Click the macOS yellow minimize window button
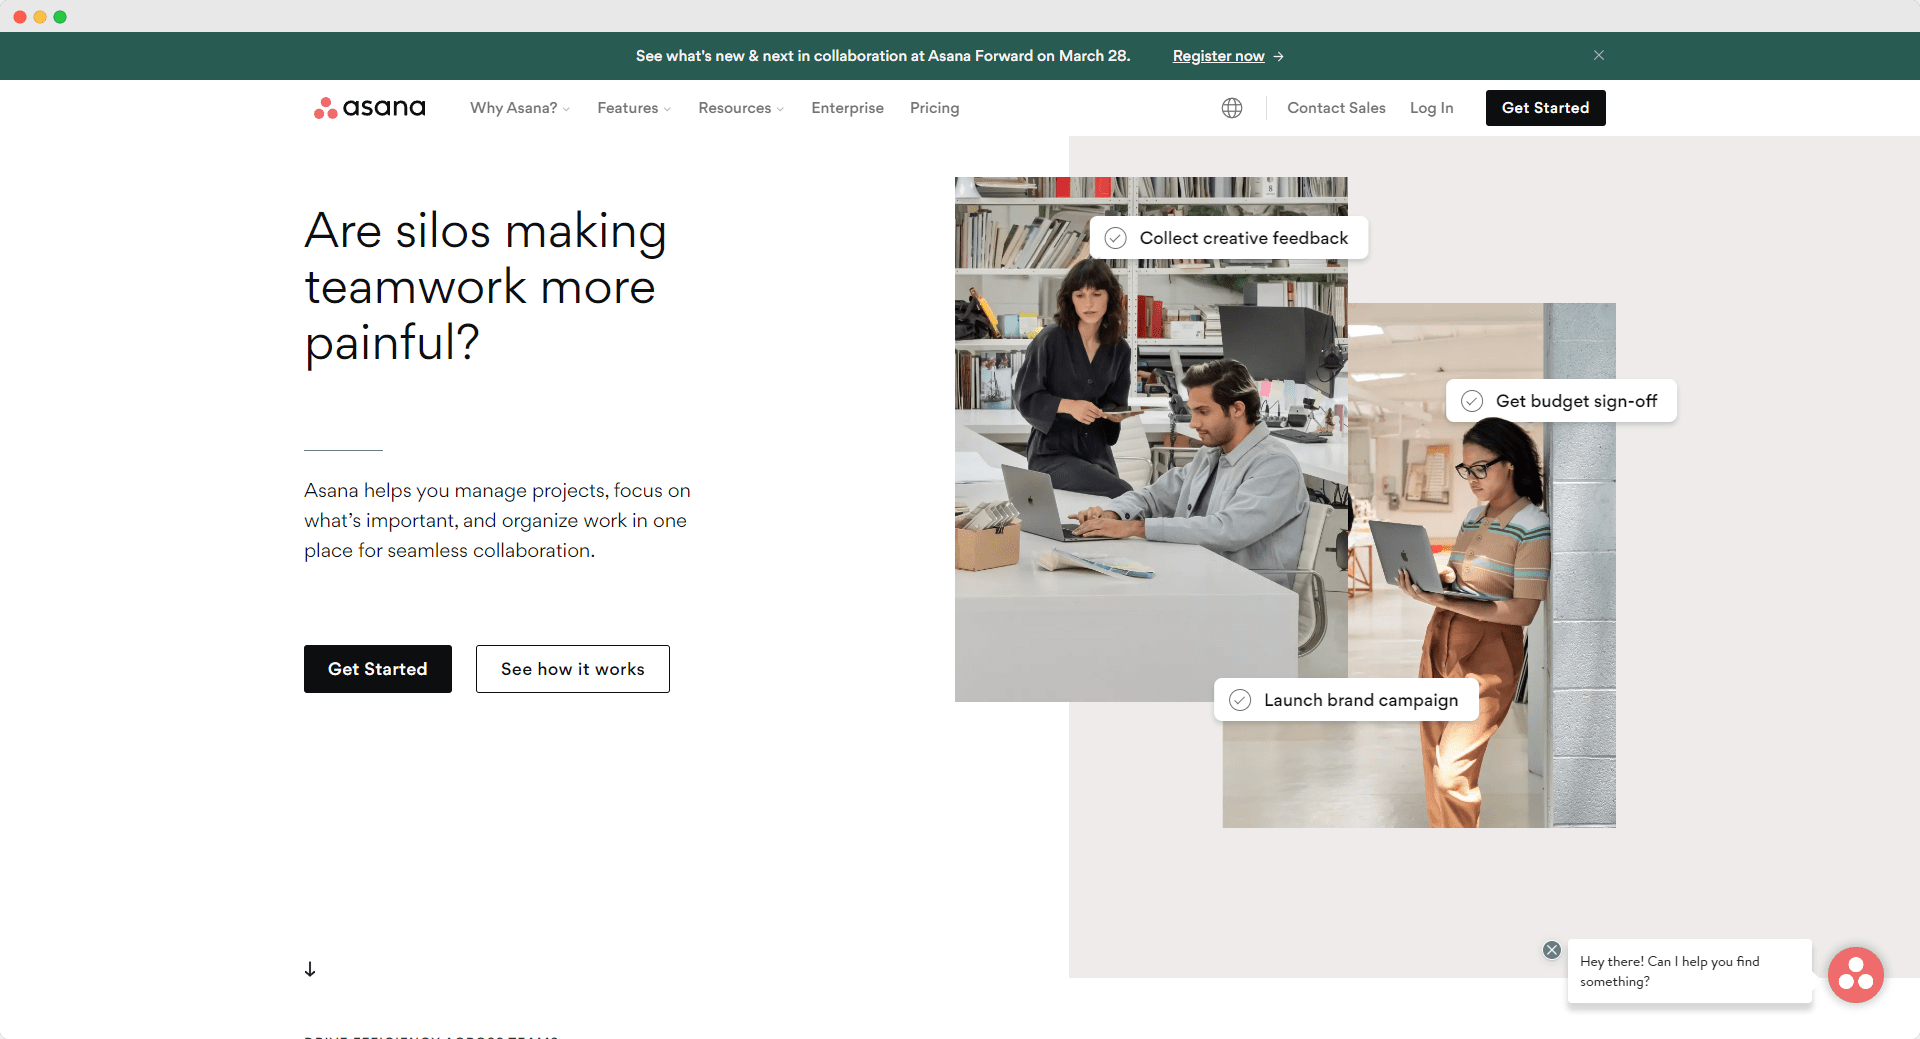 [x=40, y=17]
